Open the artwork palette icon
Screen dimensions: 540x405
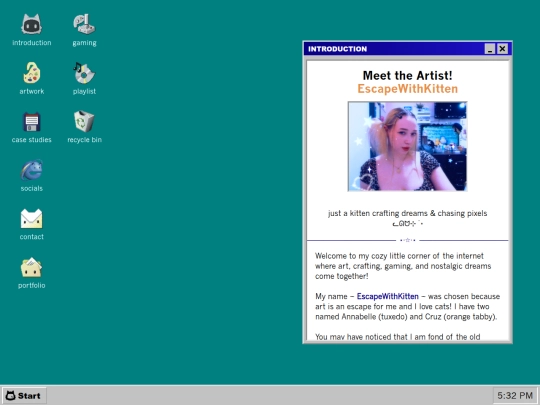click(x=32, y=73)
